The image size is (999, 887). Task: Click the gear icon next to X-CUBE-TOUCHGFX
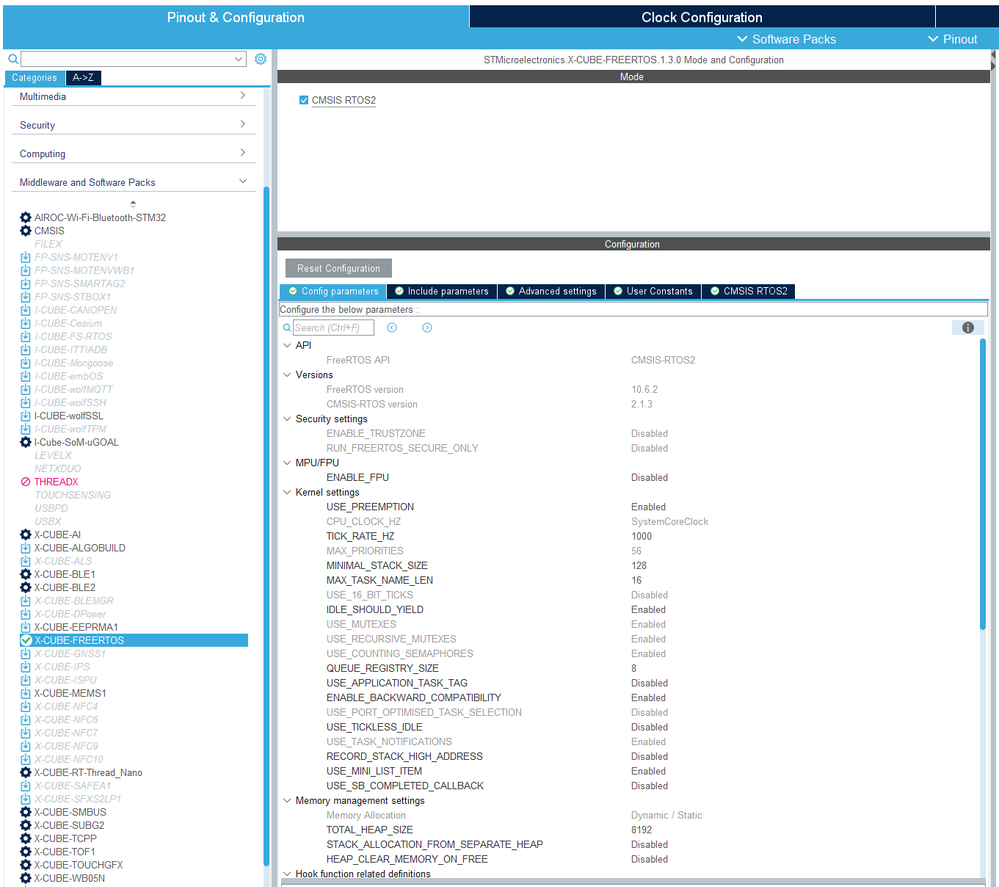(25, 865)
